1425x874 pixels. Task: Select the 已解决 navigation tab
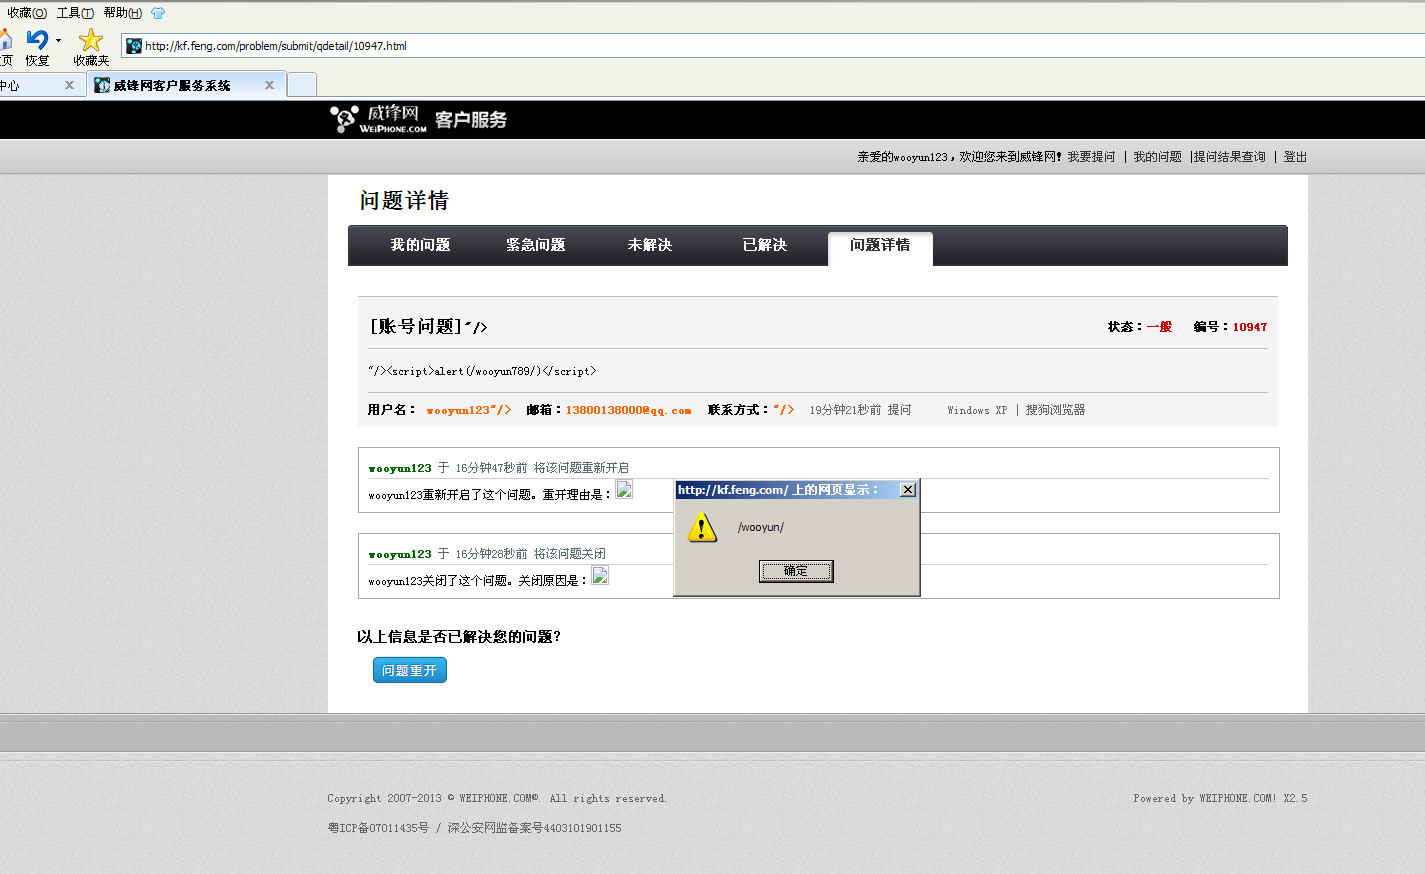click(x=764, y=245)
